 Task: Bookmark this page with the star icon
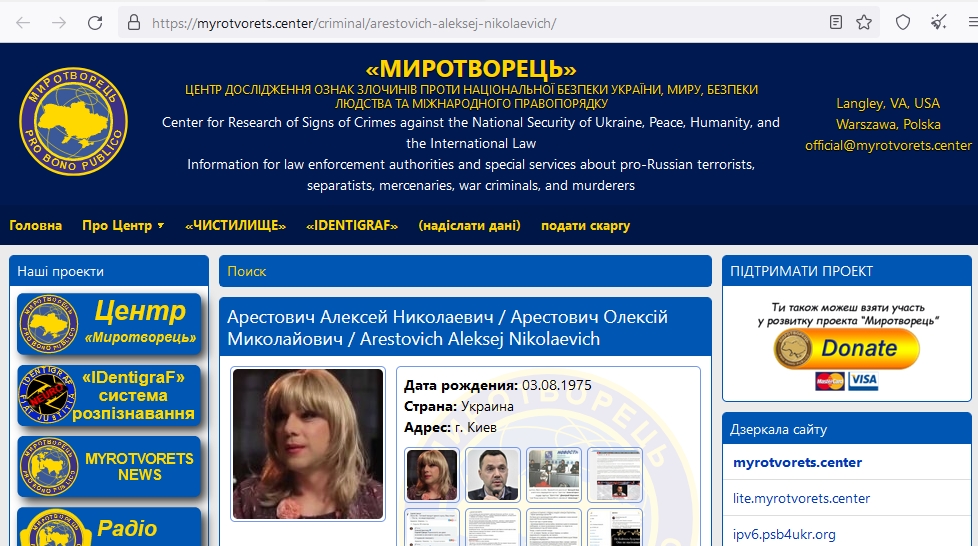(x=864, y=22)
